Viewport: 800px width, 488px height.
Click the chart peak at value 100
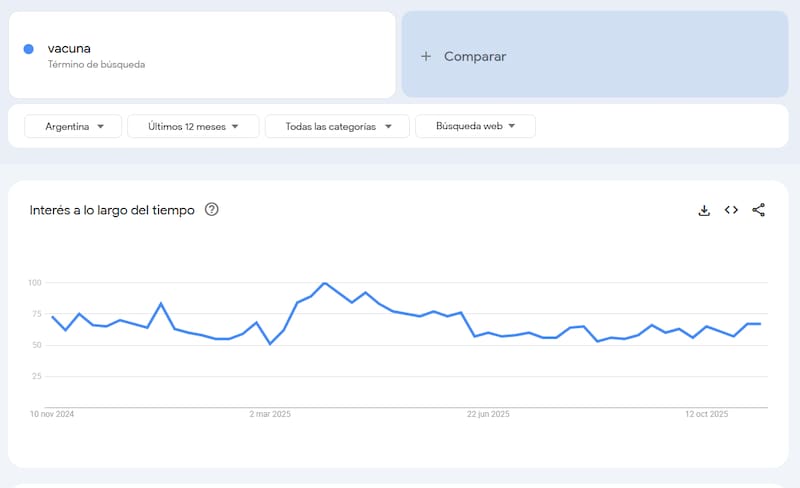tap(325, 283)
